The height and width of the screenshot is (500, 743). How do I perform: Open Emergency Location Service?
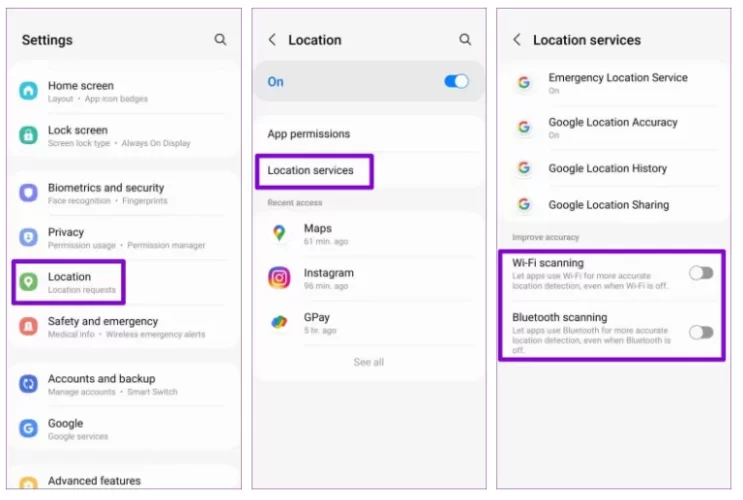[617, 83]
